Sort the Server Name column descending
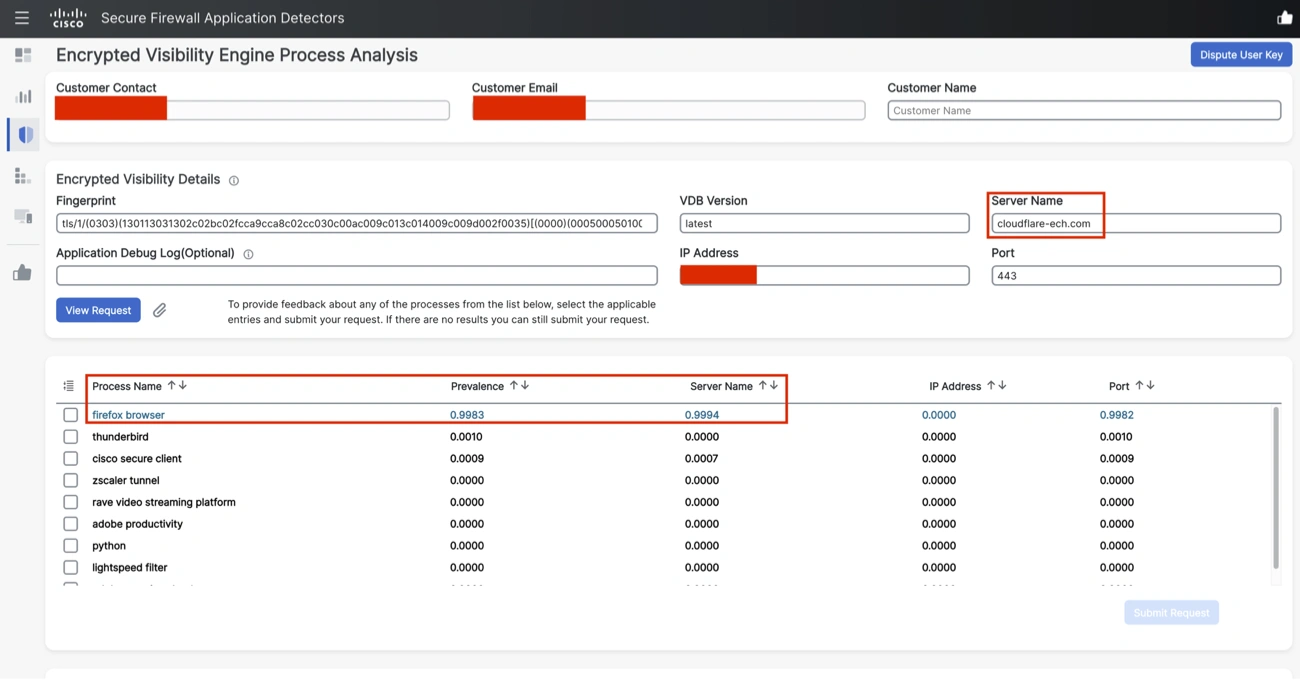Screen dimensions: 1300x680 [773, 385]
